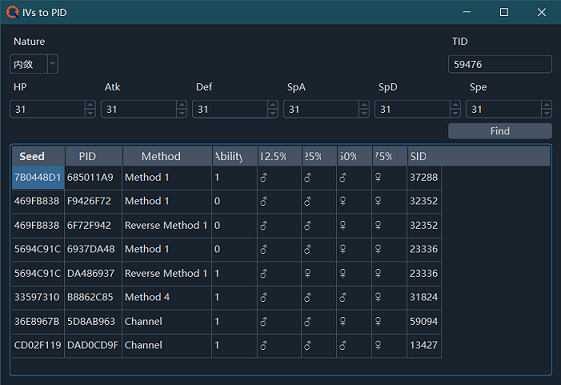
Task: Click male icon in 12.5% column of 7B0448D1 row
Action: coord(264,177)
